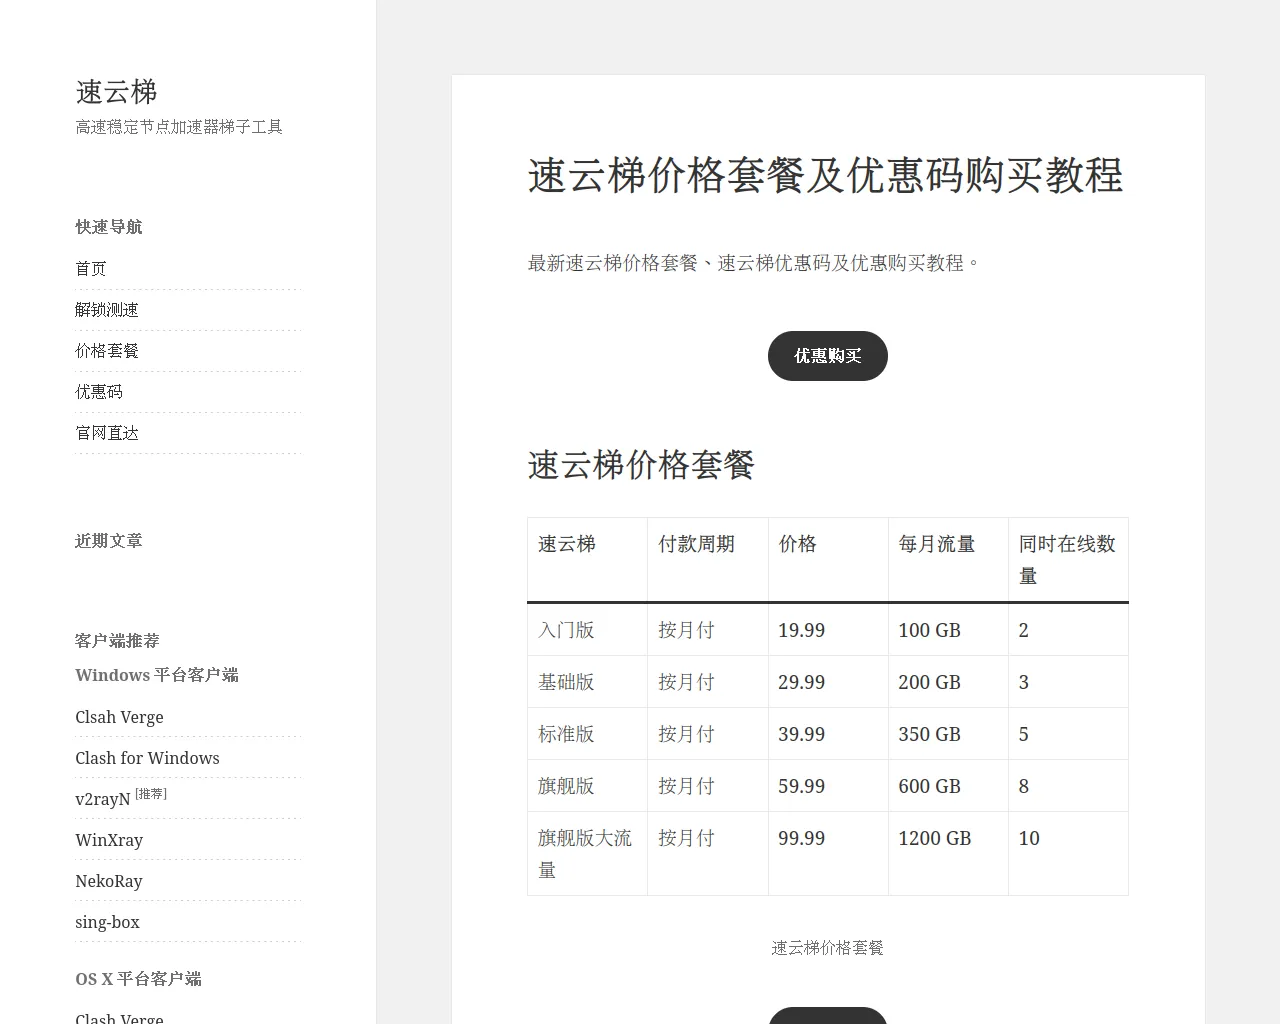Go to 首页 in quick navigation

coord(91,269)
